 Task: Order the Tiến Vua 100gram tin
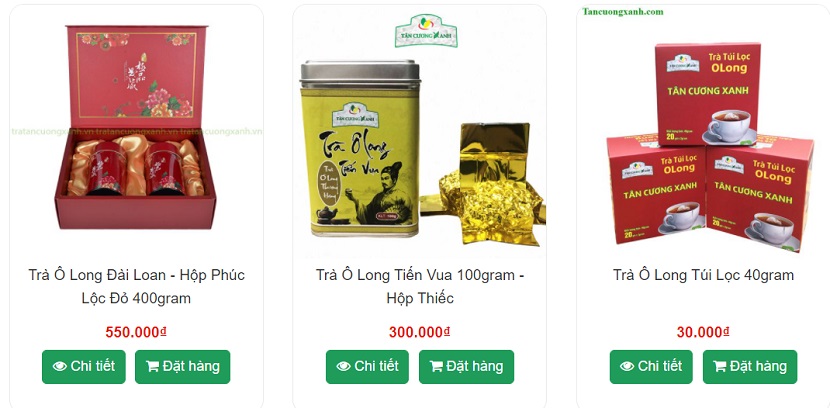point(466,367)
